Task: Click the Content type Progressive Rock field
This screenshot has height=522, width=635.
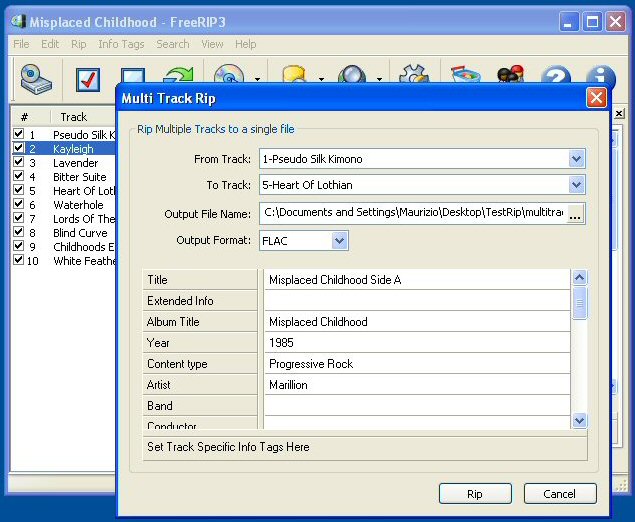Action: pyautogui.click(x=417, y=364)
